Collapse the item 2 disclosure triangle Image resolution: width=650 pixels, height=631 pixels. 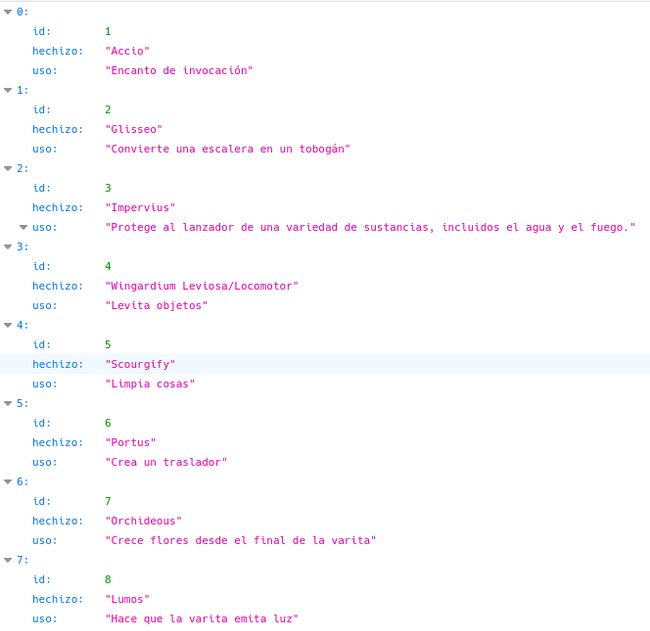[9, 168]
